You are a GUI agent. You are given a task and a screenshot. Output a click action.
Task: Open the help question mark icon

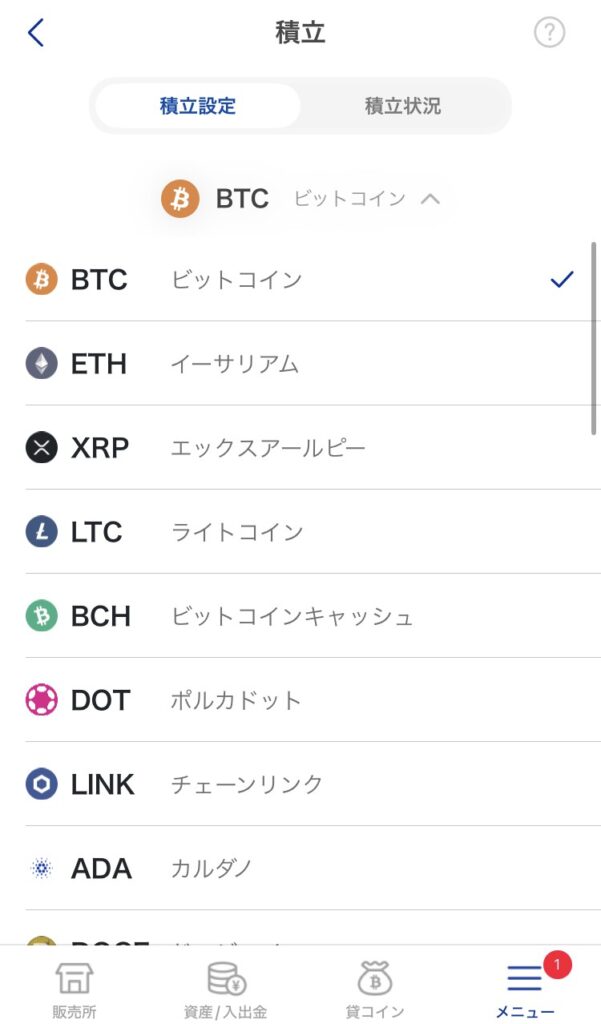click(x=549, y=33)
